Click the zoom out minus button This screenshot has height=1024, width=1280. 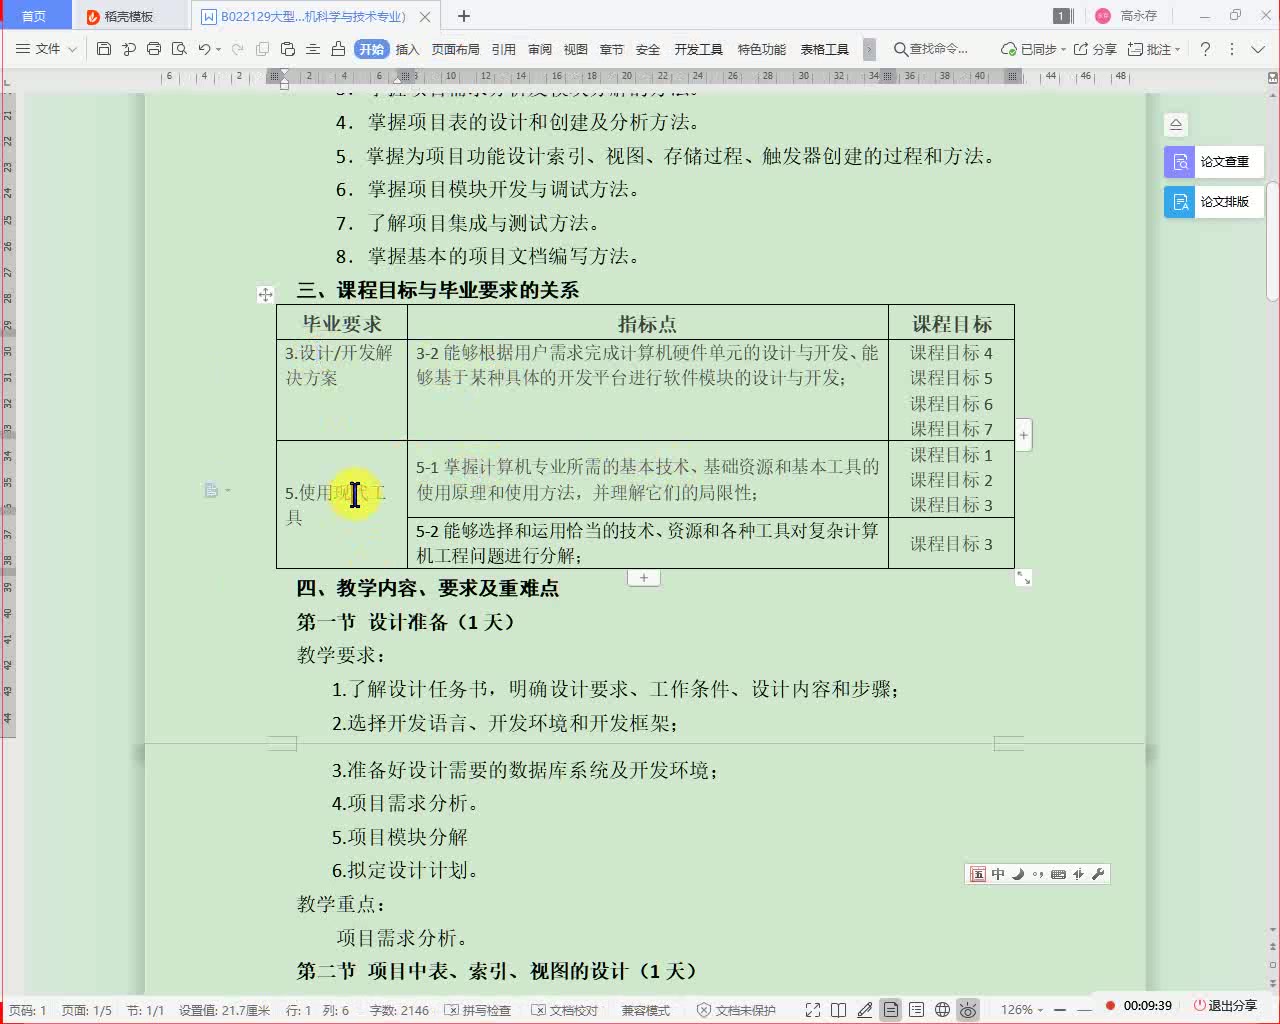coord(1060,1010)
